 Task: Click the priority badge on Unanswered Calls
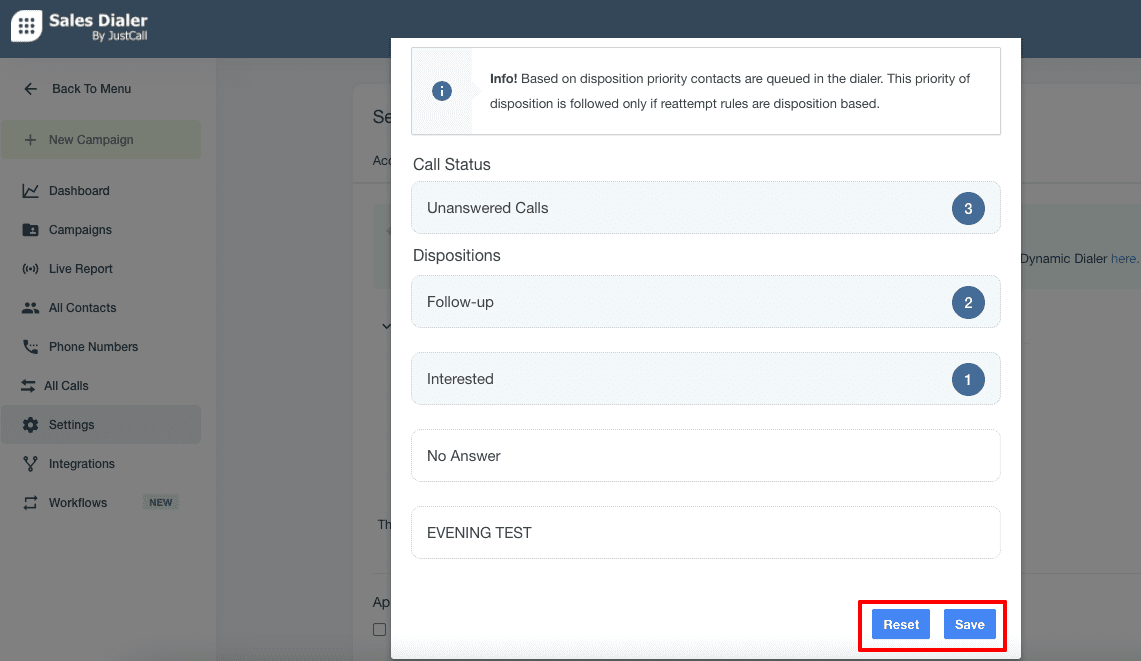[x=968, y=208]
